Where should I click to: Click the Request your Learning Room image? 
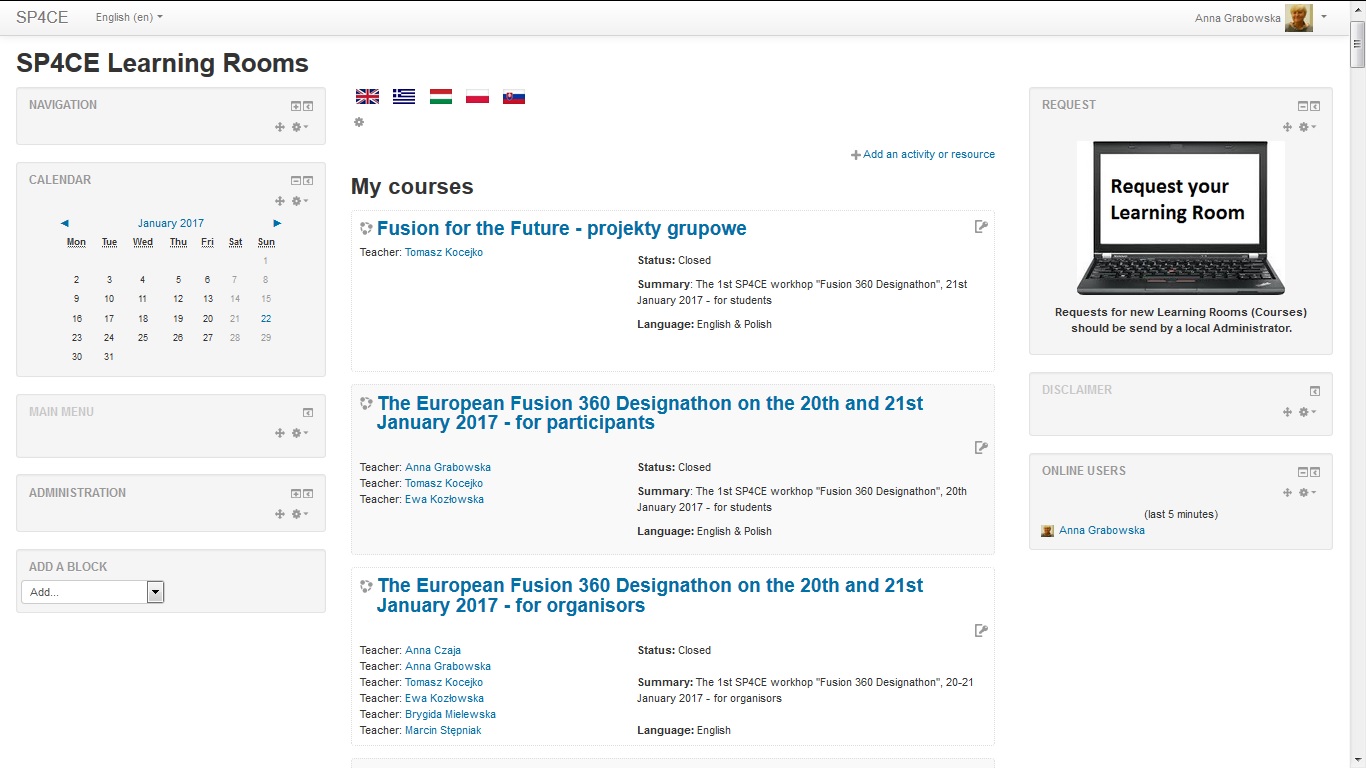point(1180,218)
